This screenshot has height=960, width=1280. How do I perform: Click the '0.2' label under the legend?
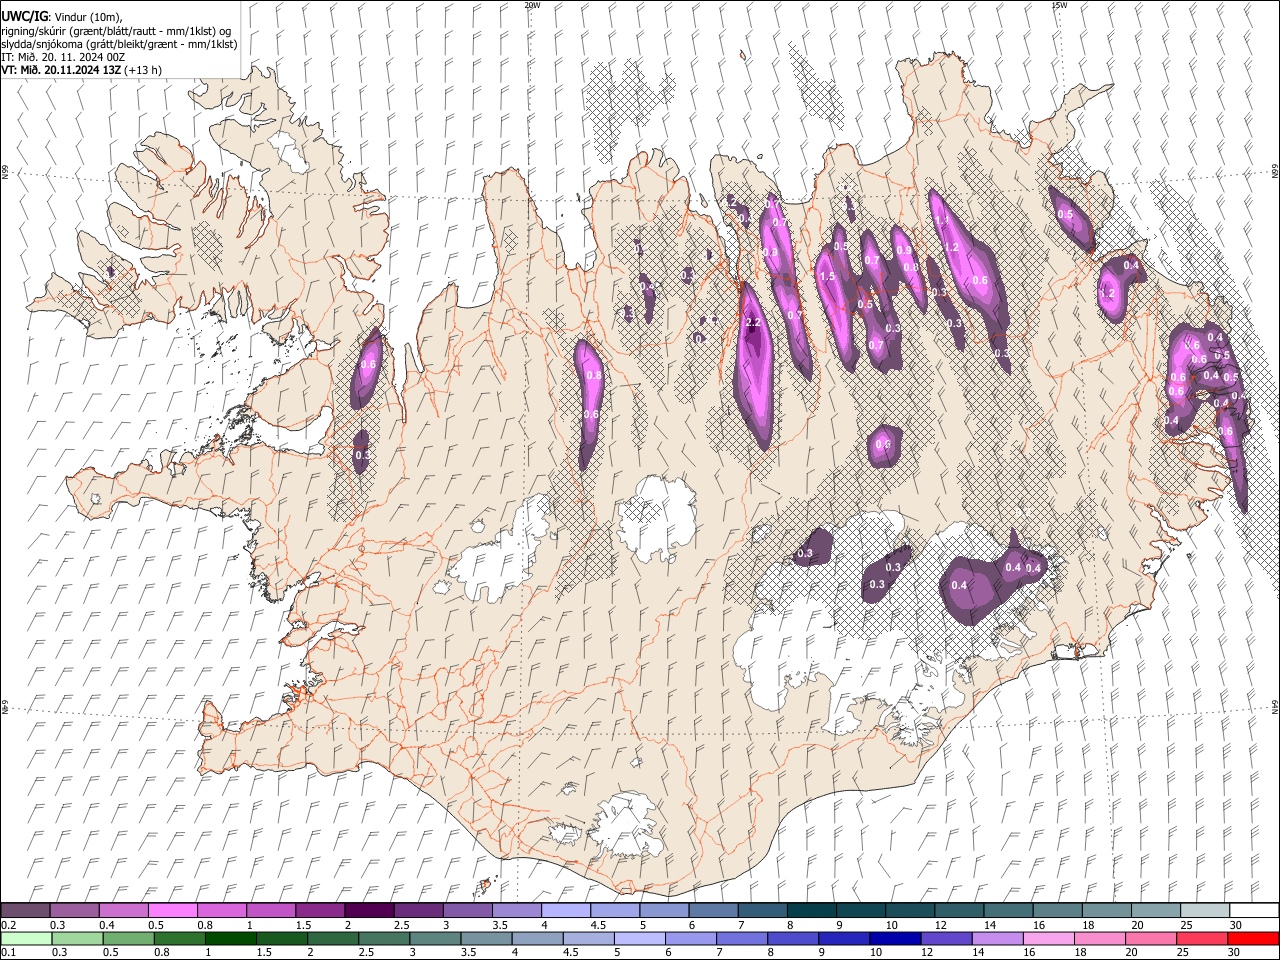pyautogui.click(x=8, y=925)
